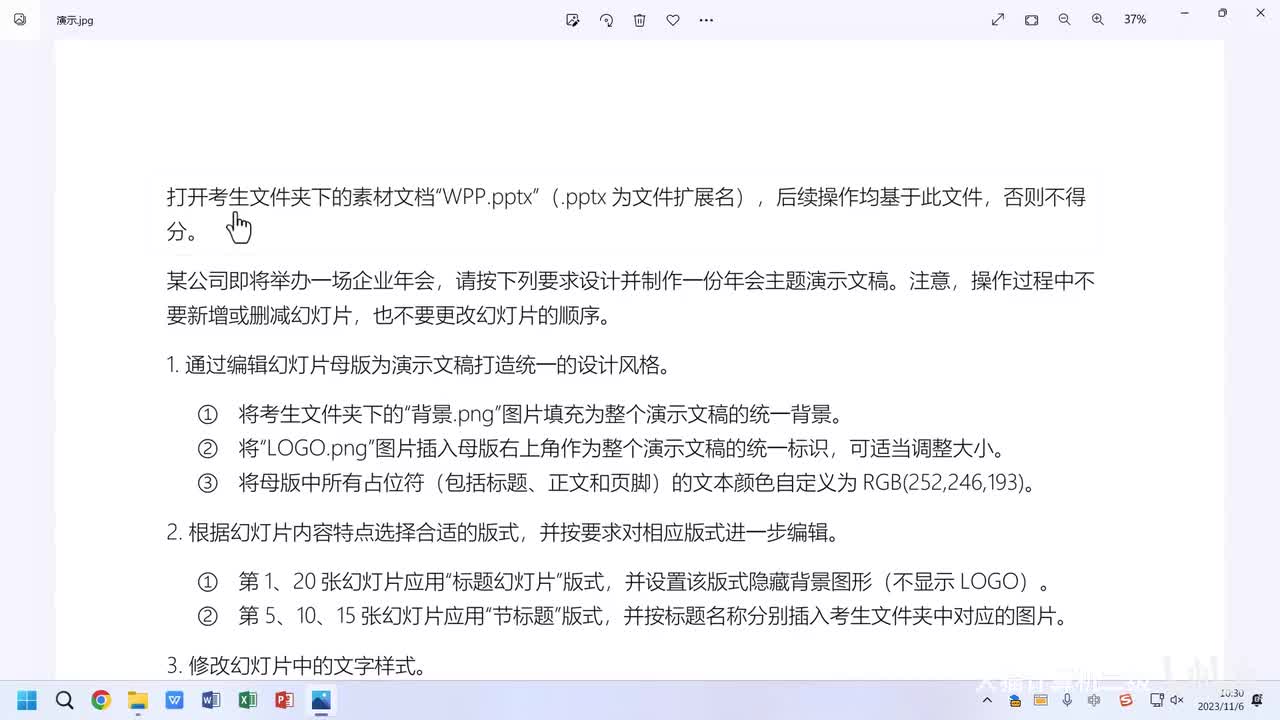
Task: Click the muted volume icon in tray
Action: tap(1177, 700)
